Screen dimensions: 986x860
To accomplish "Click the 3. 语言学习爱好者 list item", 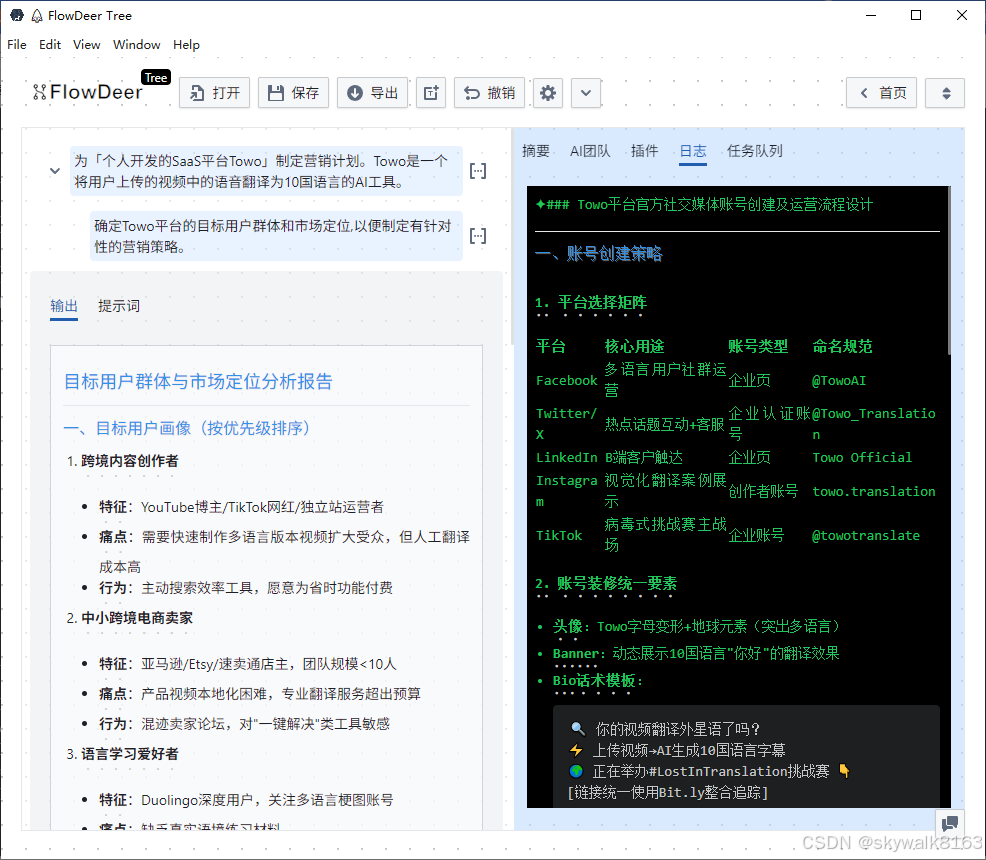I will (x=123, y=754).
